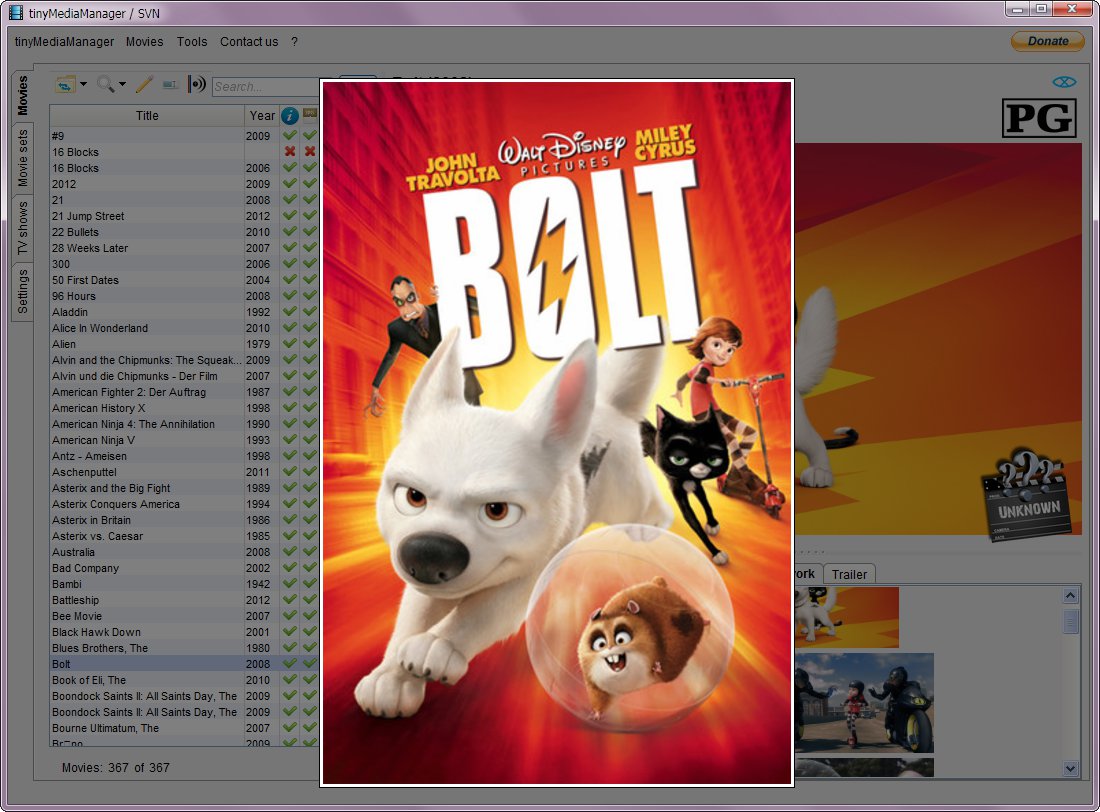The width and height of the screenshot is (1100, 812).
Task: Click the images column header icon
Action: [x=310, y=114]
